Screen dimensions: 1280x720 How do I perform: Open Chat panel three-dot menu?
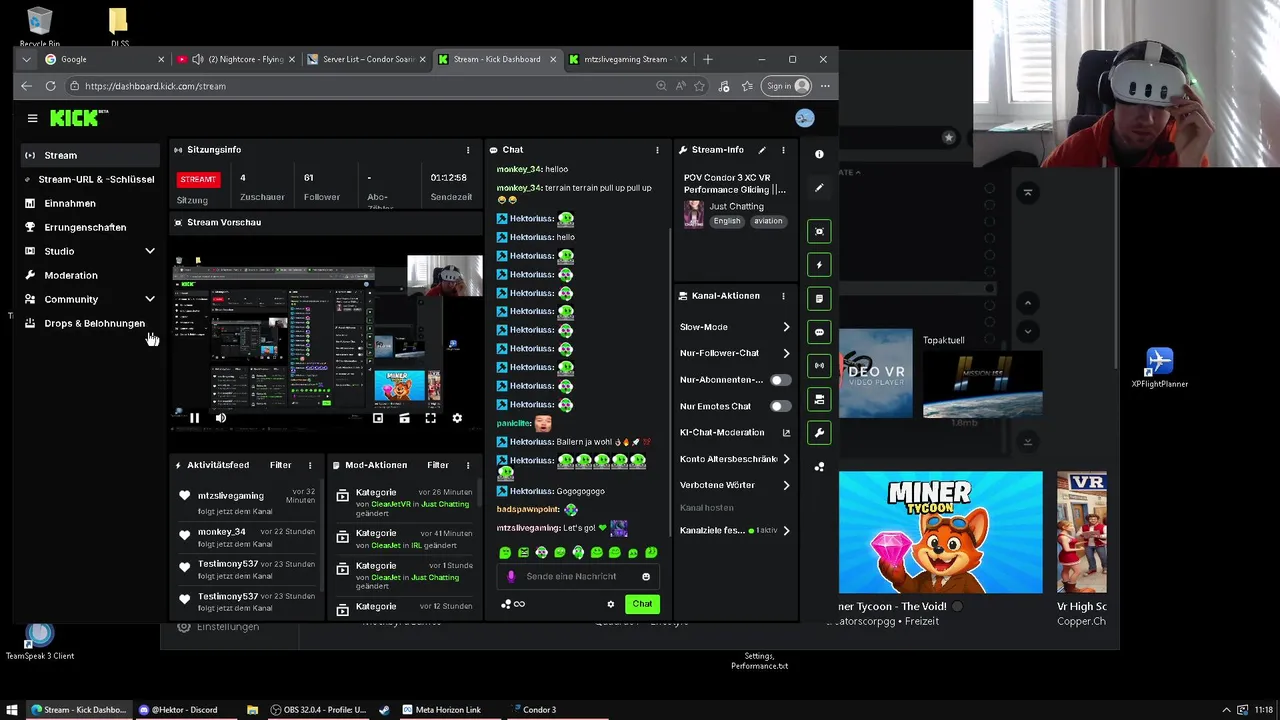(x=657, y=150)
